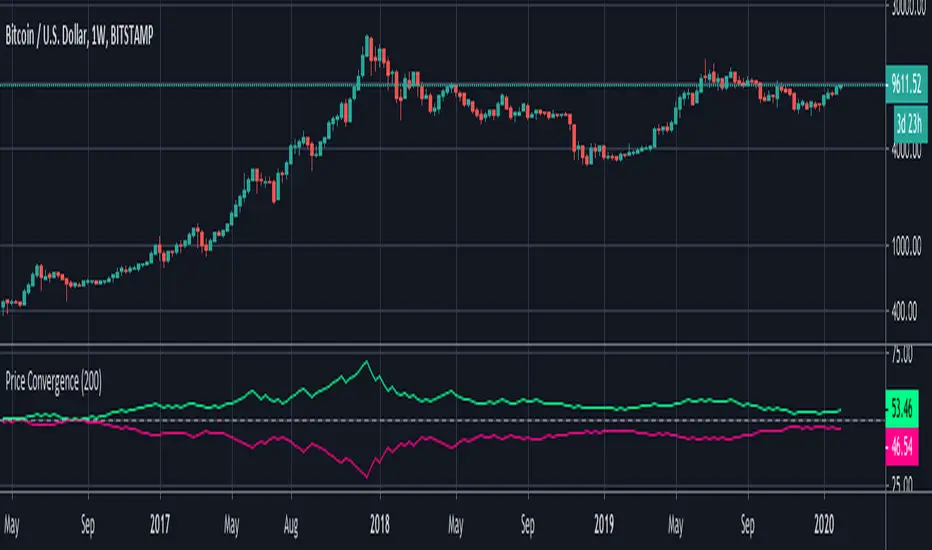Click the 75.00 indicator axis label
Viewport: 932px width, 550px height.
point(903,356)
